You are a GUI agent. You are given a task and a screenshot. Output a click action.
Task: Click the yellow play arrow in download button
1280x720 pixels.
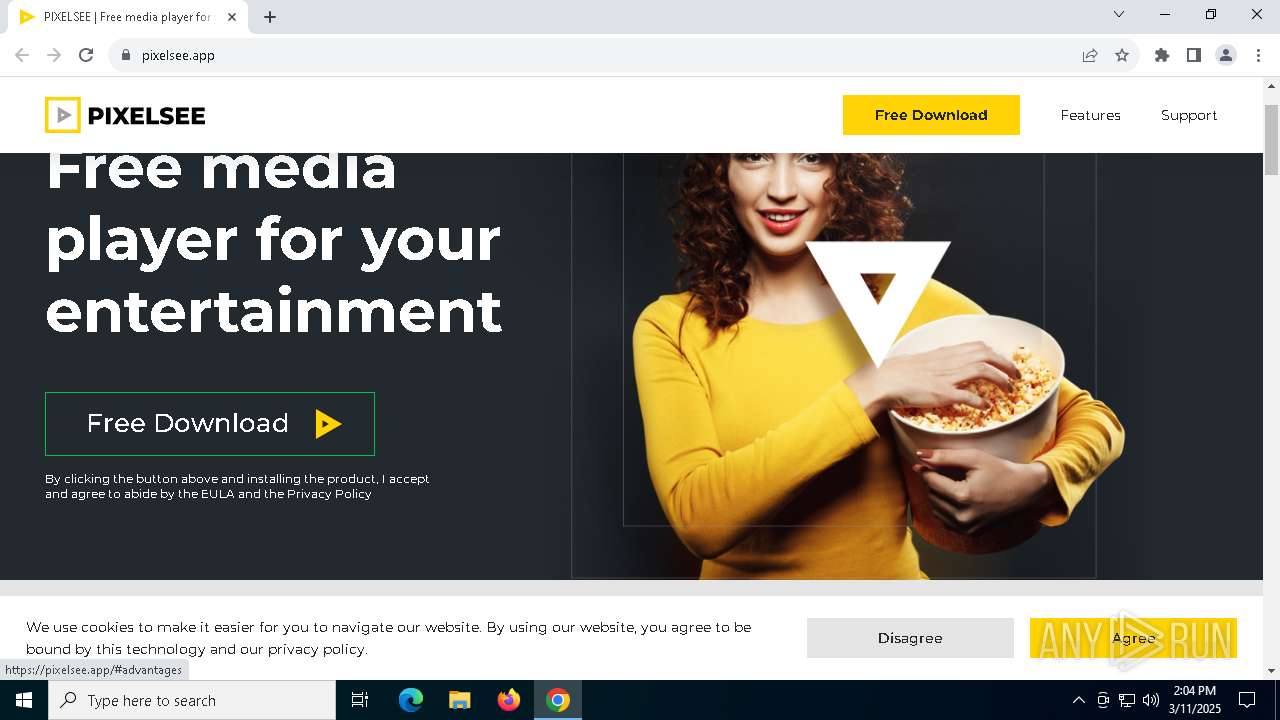pos(328,424)
